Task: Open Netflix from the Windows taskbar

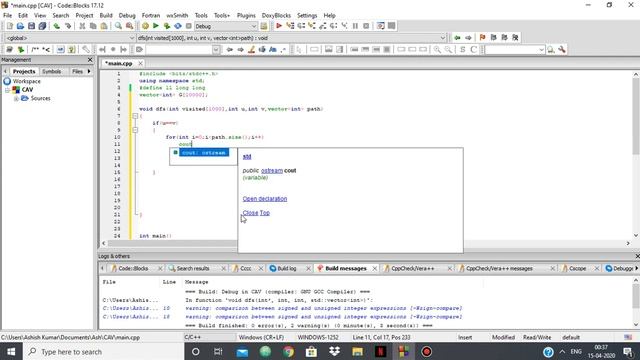Action: tap(380, 351)
